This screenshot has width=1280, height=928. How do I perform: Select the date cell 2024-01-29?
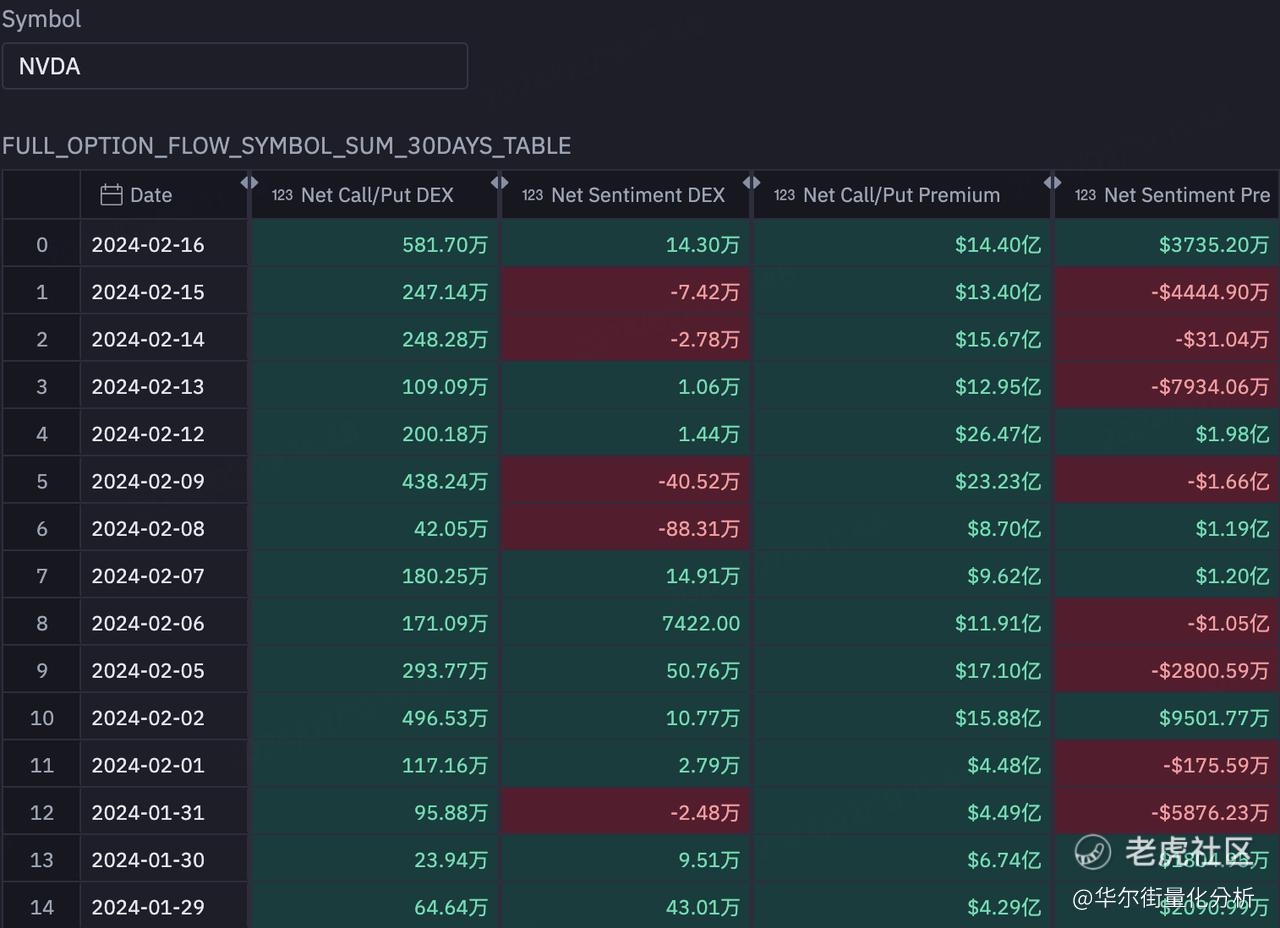coord(164,907)
